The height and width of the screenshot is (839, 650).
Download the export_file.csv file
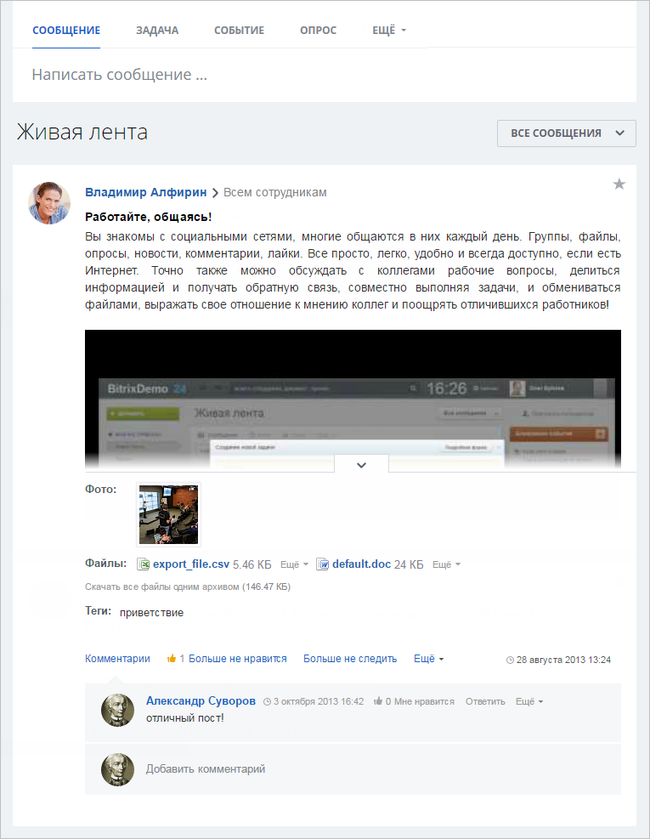point(191,564)
